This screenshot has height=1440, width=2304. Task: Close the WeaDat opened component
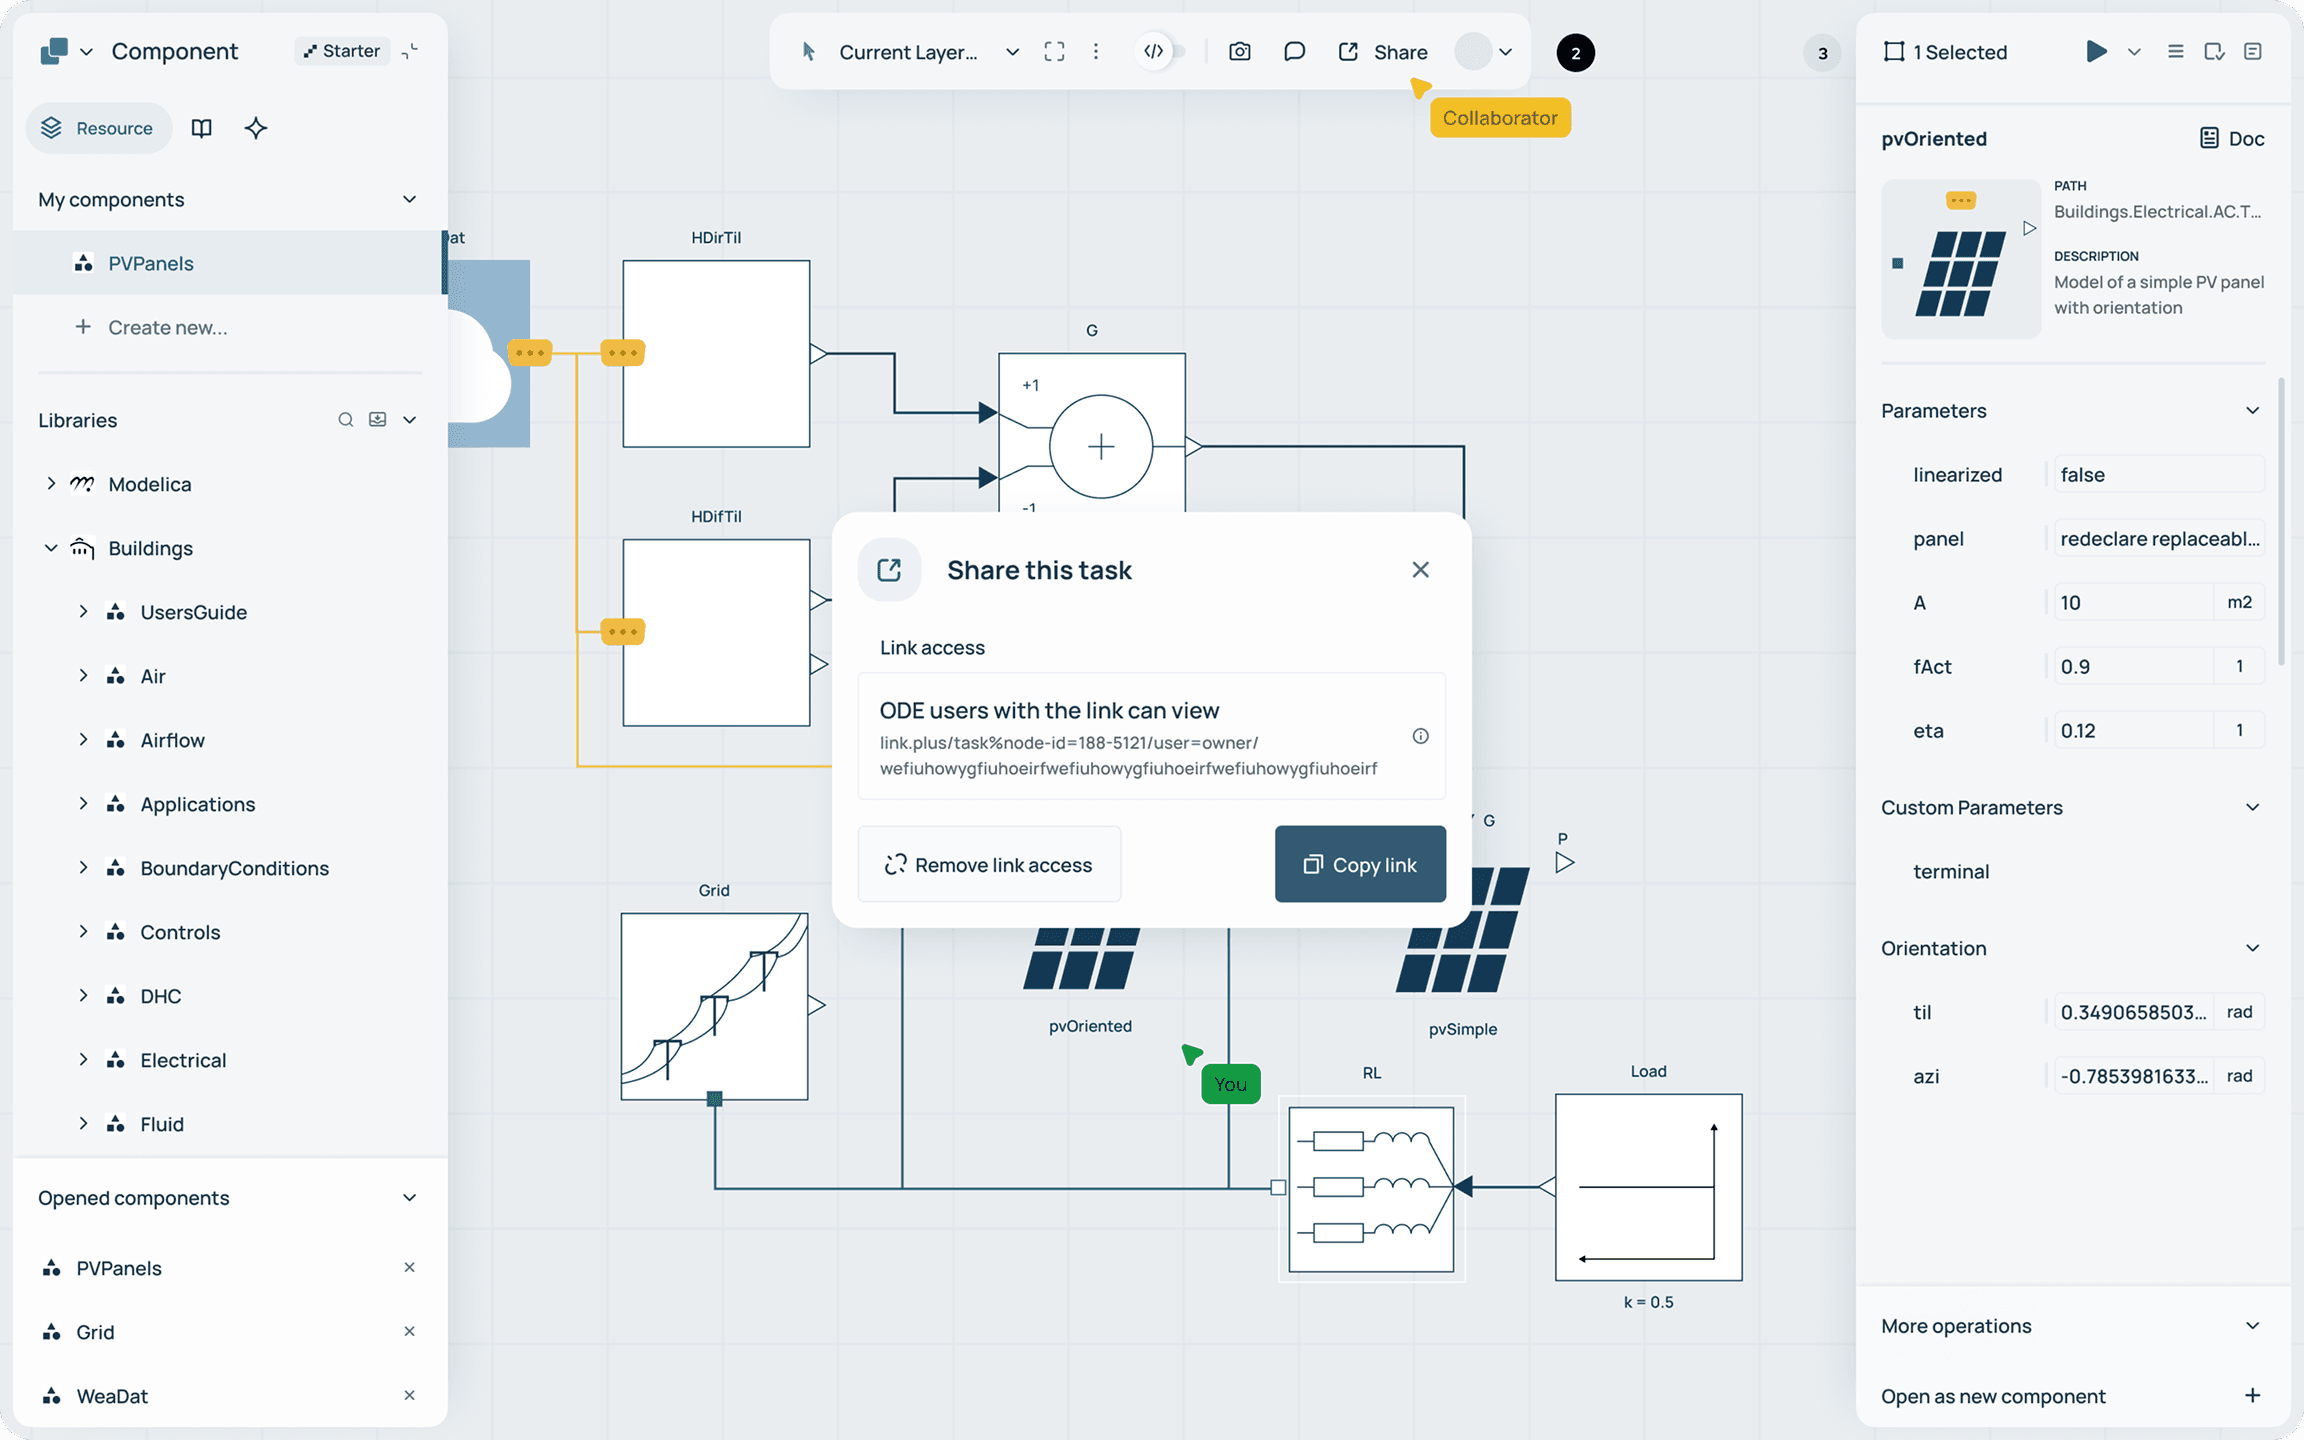[409, 1395]
